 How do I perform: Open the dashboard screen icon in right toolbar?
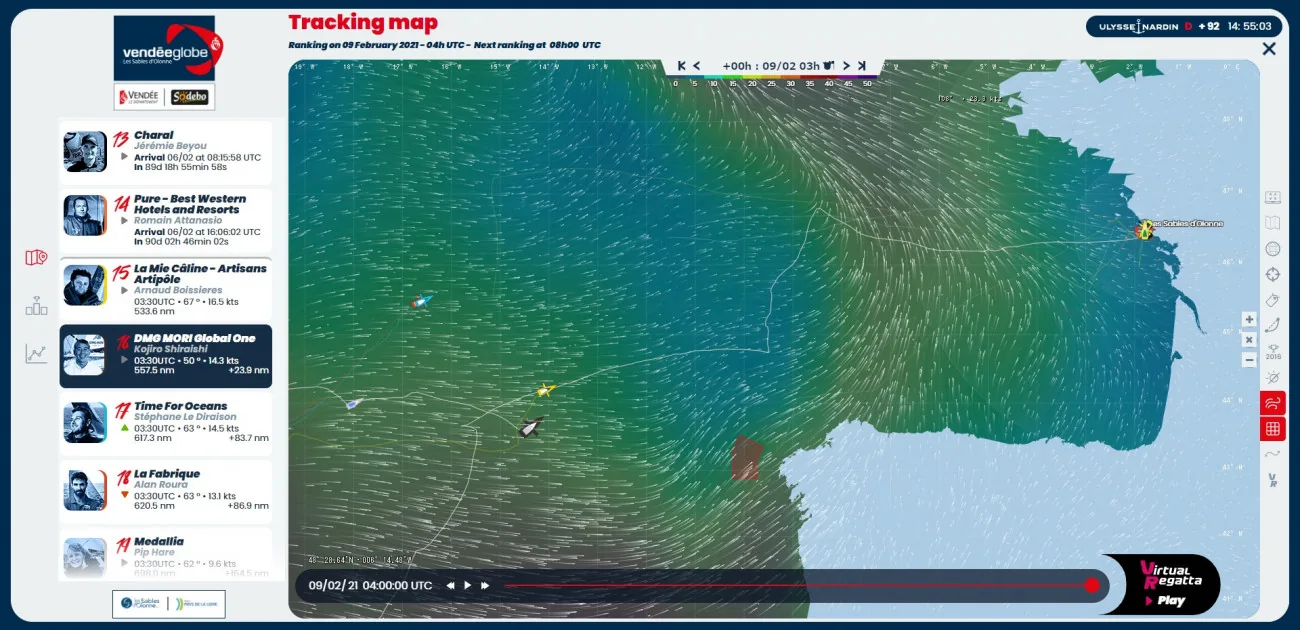tap(1273, 197)
